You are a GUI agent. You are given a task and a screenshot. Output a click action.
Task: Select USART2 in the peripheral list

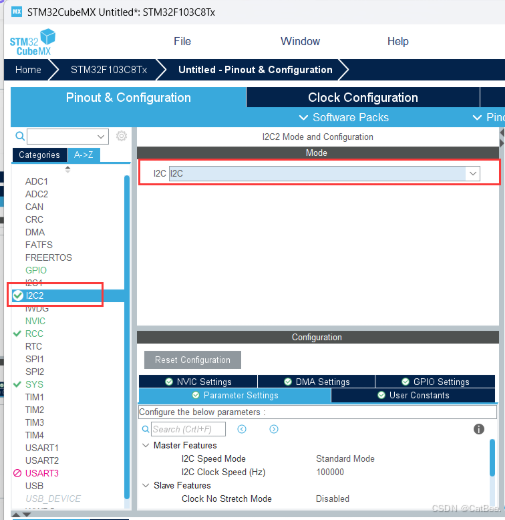point(42,461)
